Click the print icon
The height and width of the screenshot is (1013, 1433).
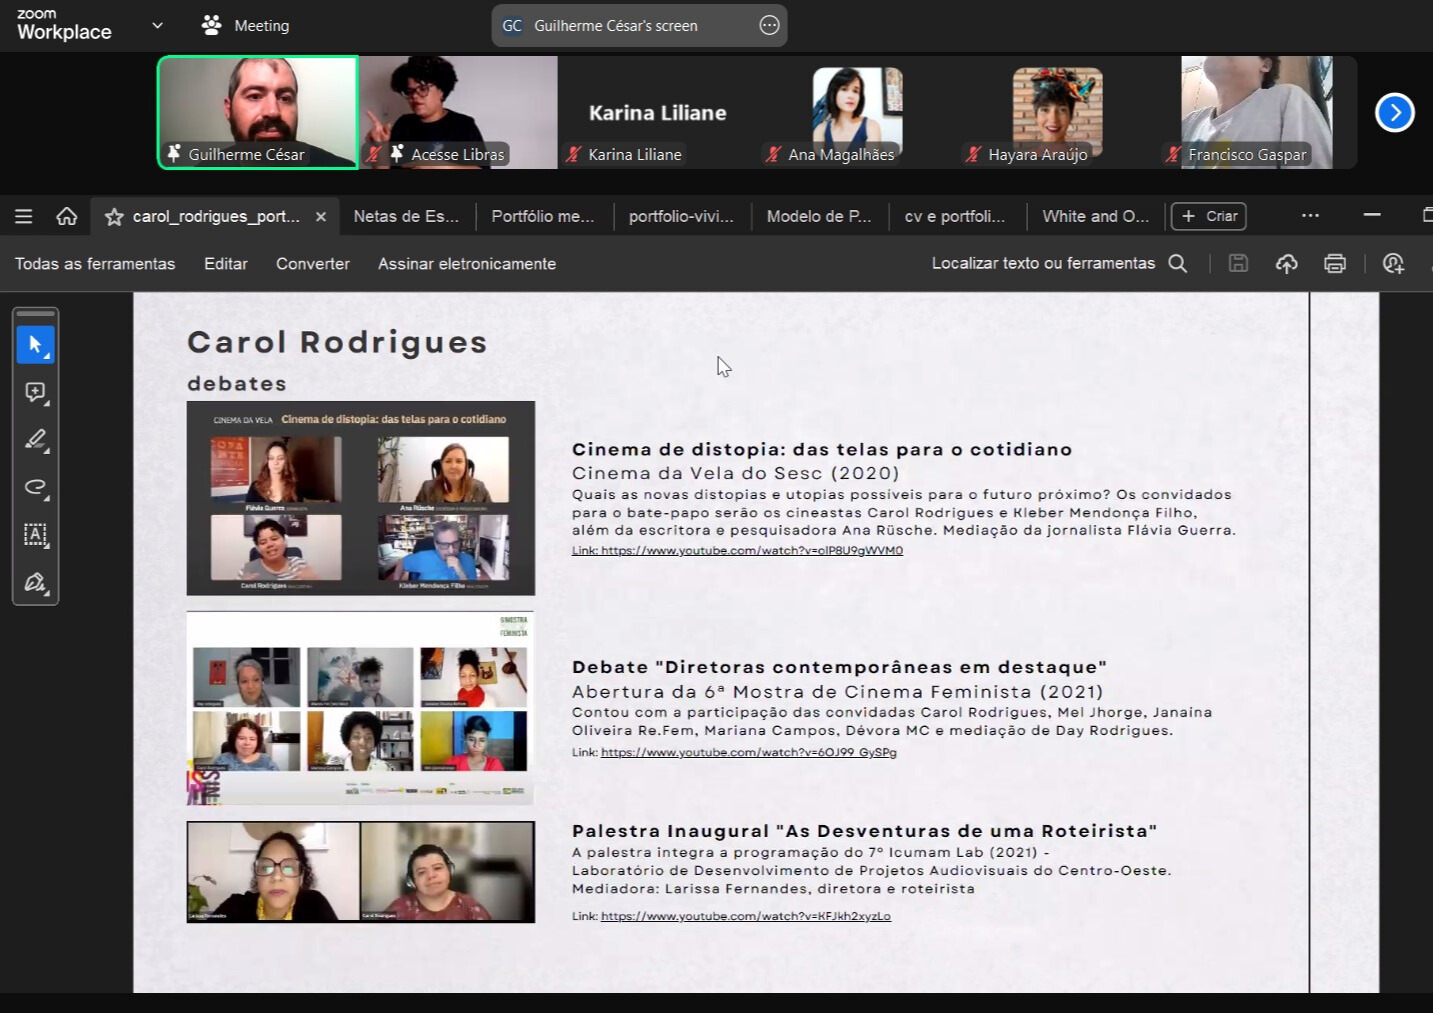coord(1334,264)
